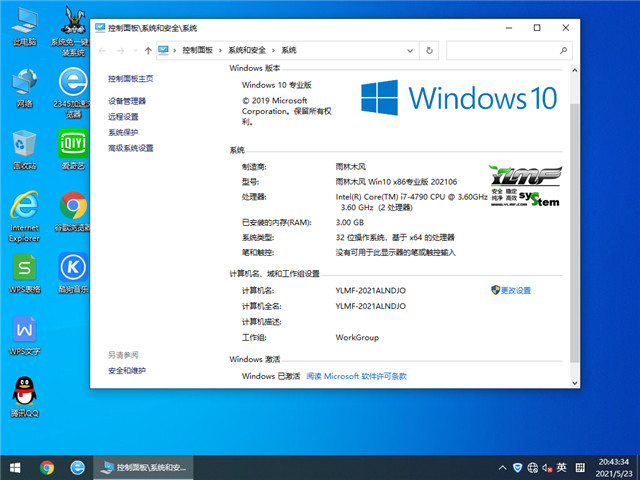Launch the 2345加速浏览器 desktop icon
The image size is (640, 480).
pos(73,93)
